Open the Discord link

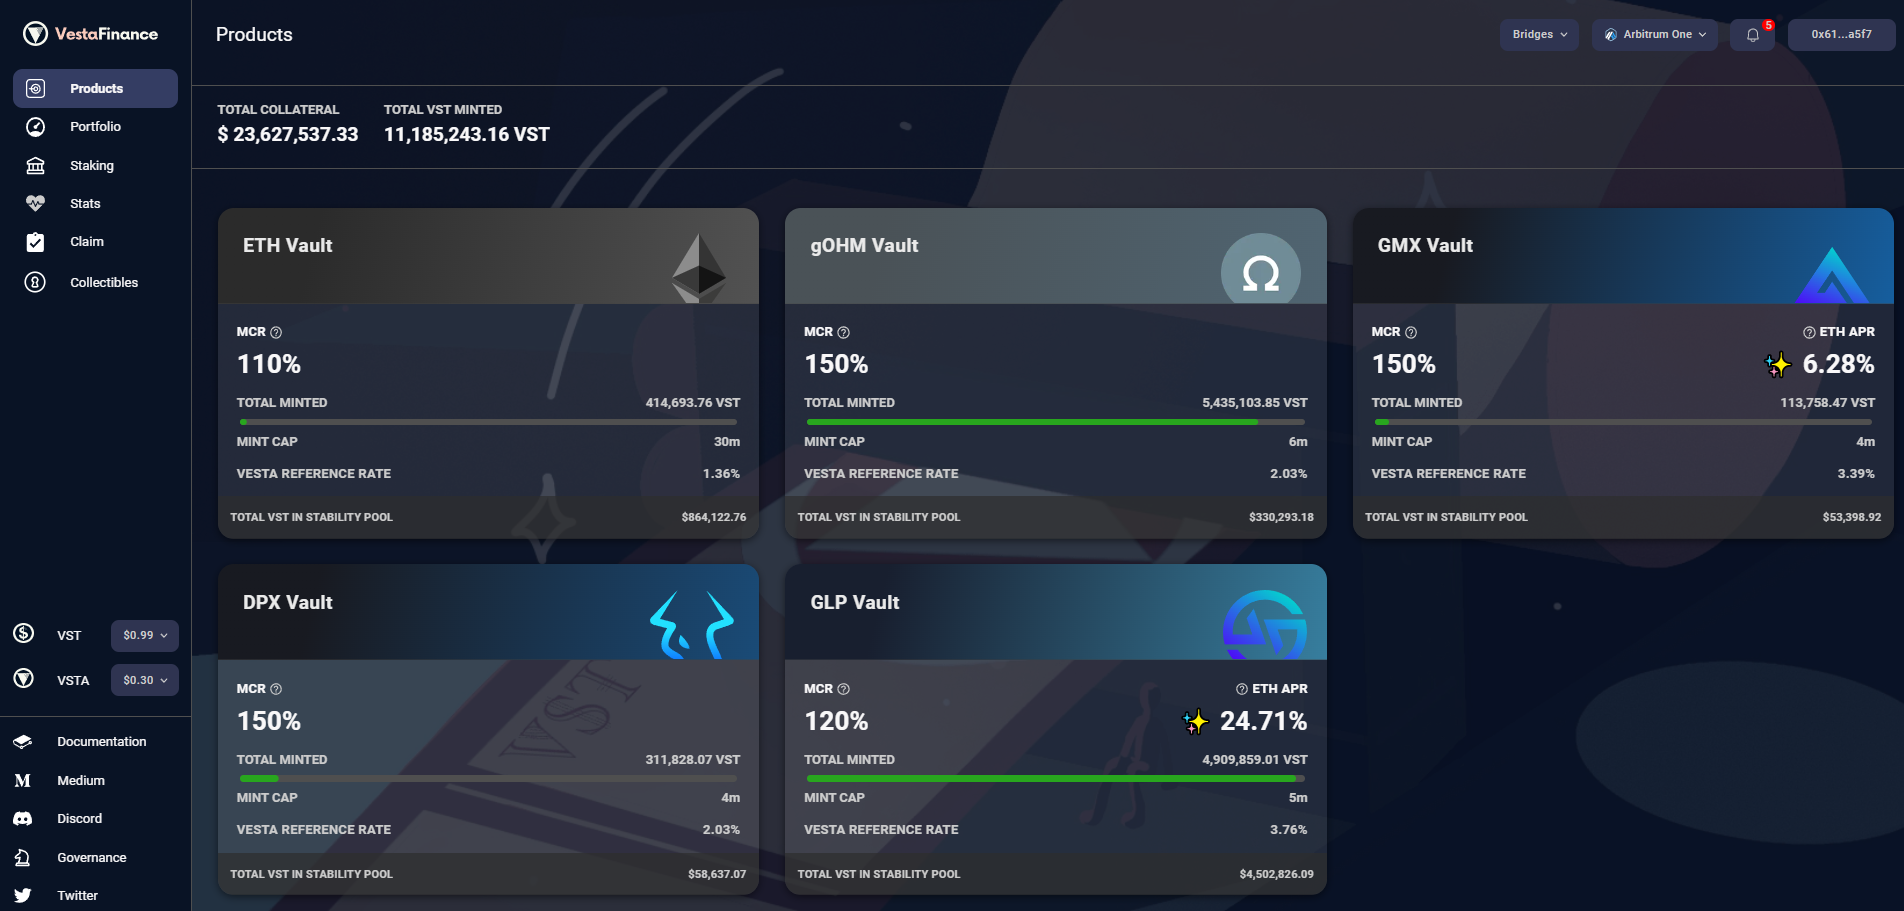point(79,819)
